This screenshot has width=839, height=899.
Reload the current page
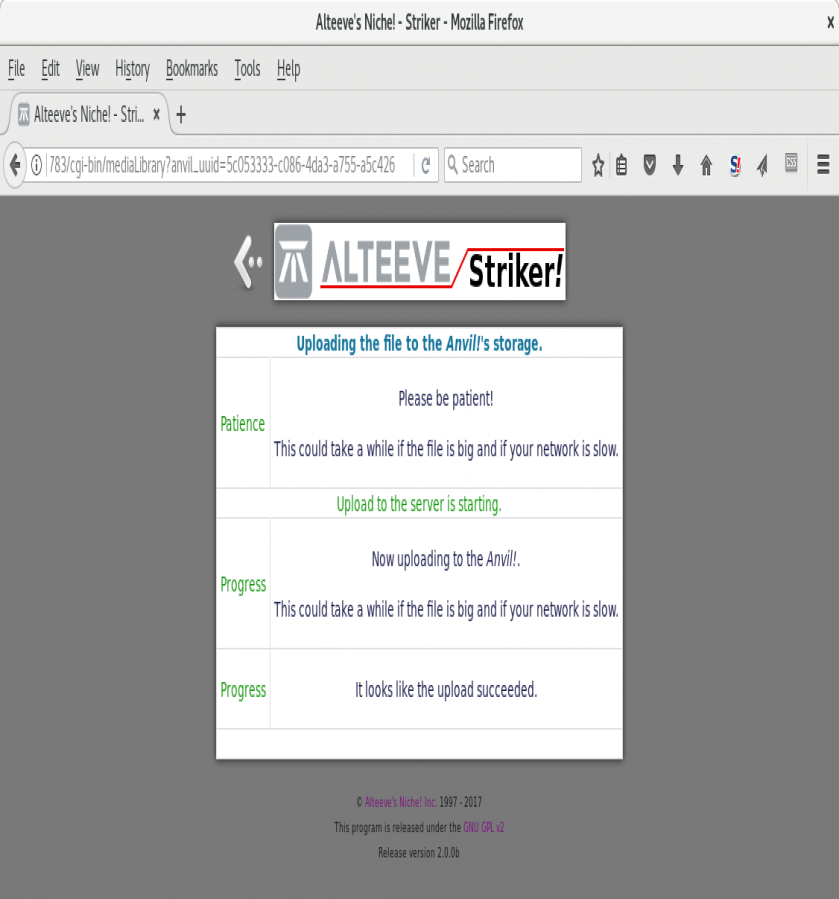tap(426, 165)
